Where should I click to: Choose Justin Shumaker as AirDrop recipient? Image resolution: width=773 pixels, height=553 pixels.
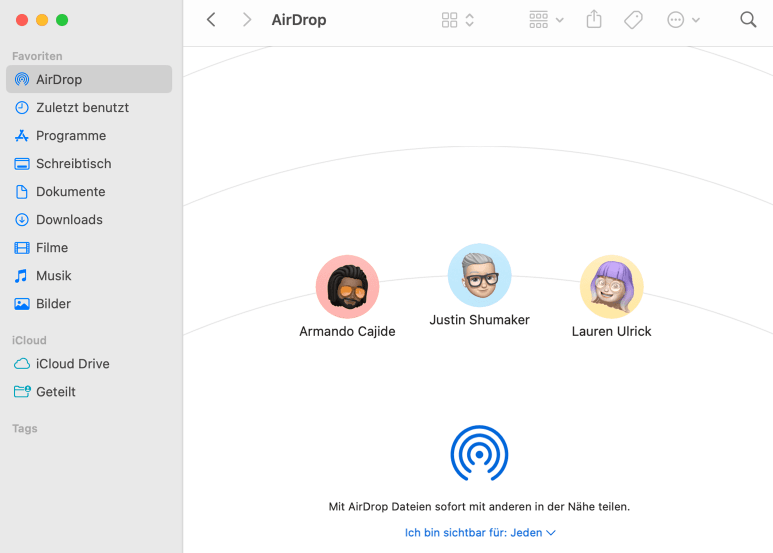tap(479, 276)
